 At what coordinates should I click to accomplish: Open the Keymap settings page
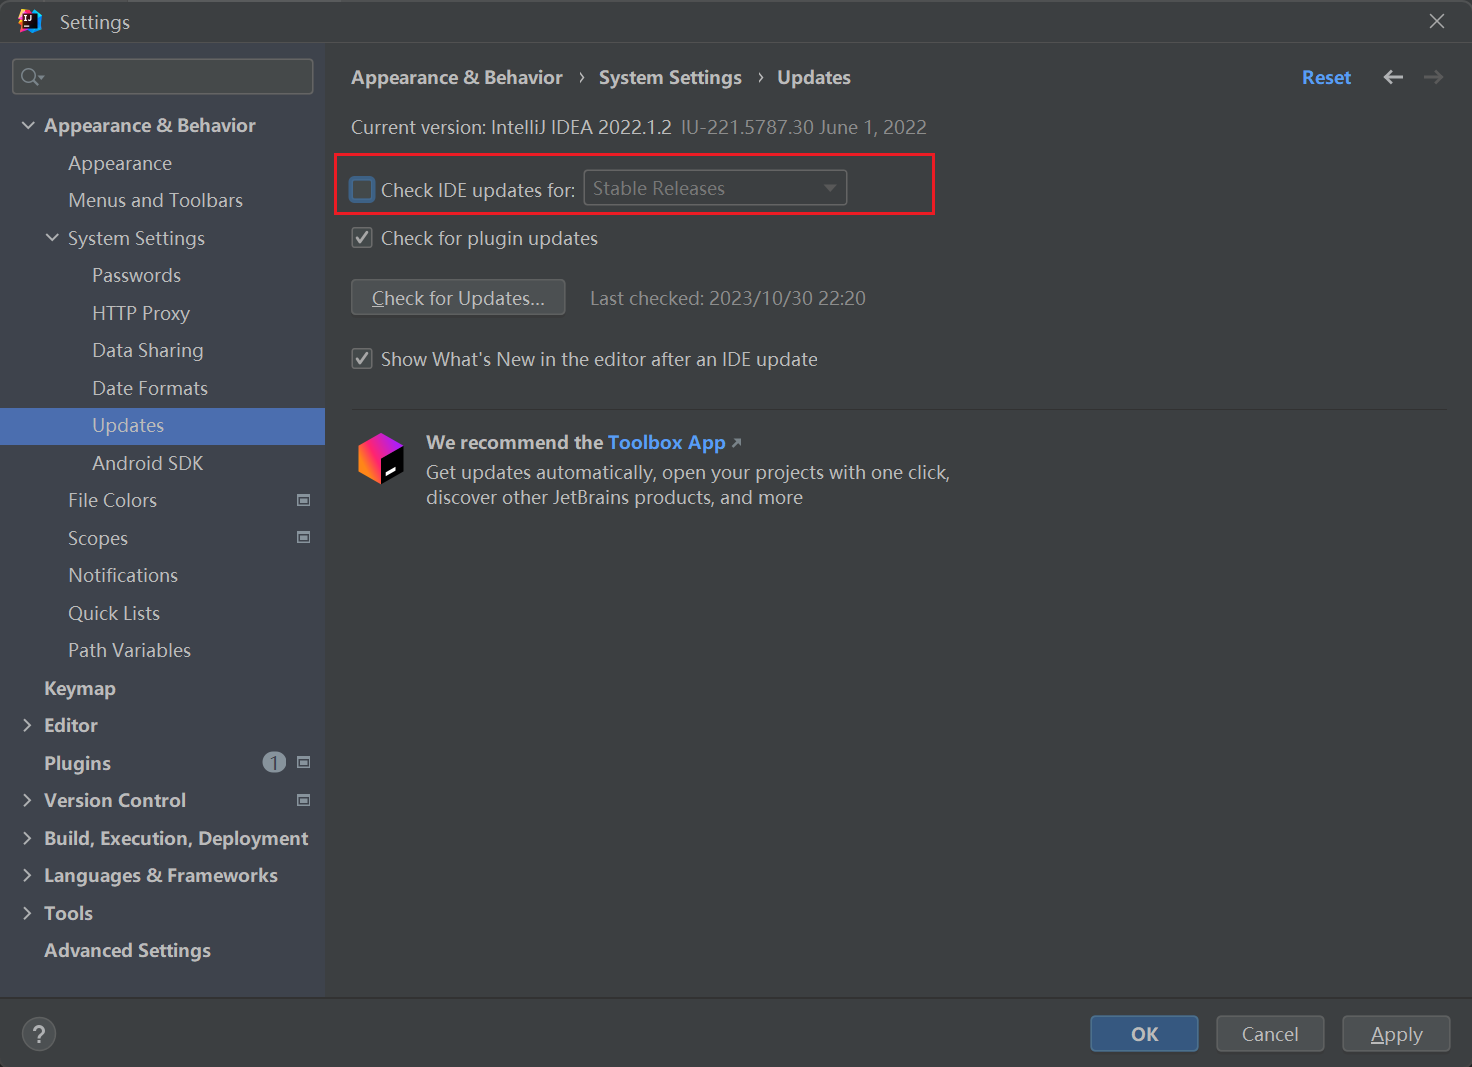tap(80, 688)
